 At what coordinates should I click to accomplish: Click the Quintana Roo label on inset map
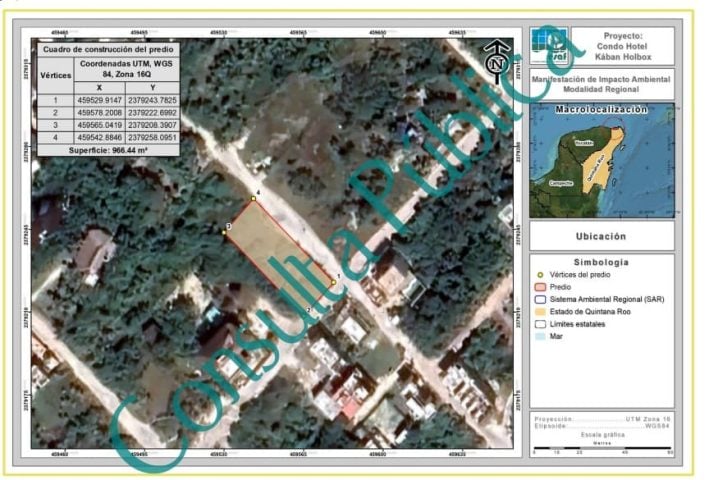coord(596,169)
